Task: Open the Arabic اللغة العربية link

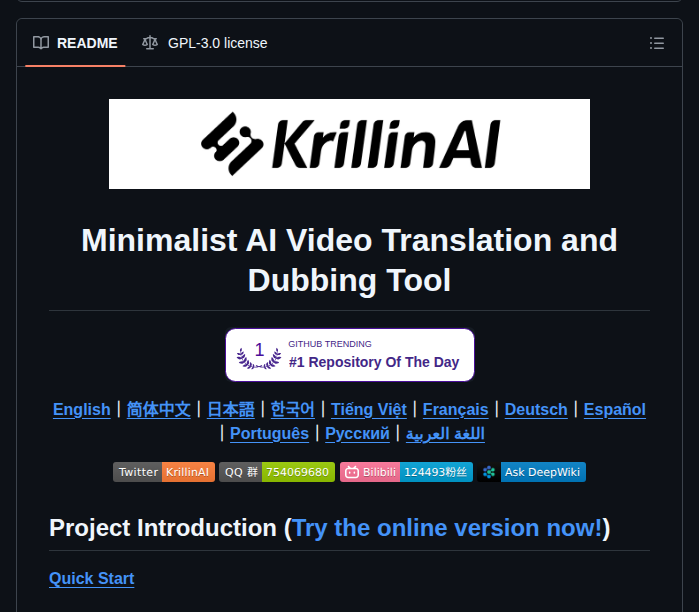Action: point(445,434)
